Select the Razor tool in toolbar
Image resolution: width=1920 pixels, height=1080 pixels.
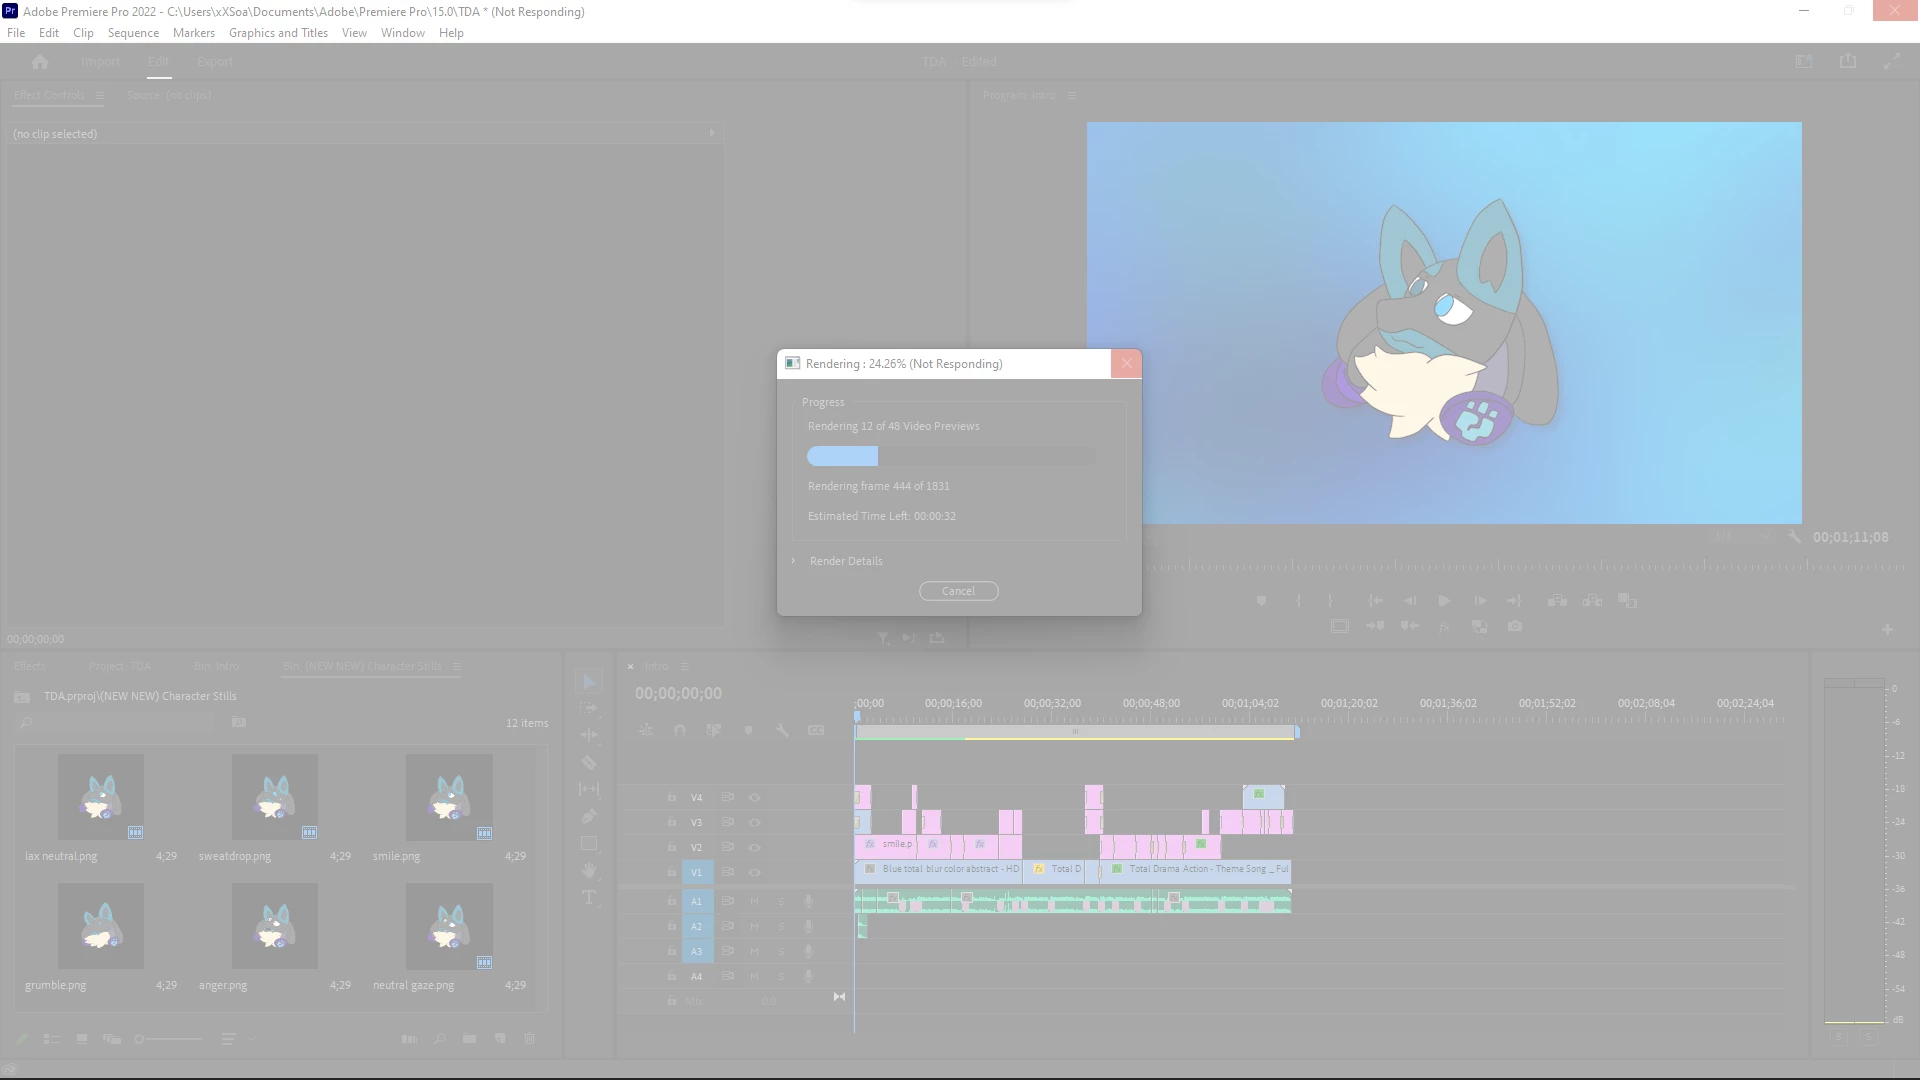[x=589, y=763]
